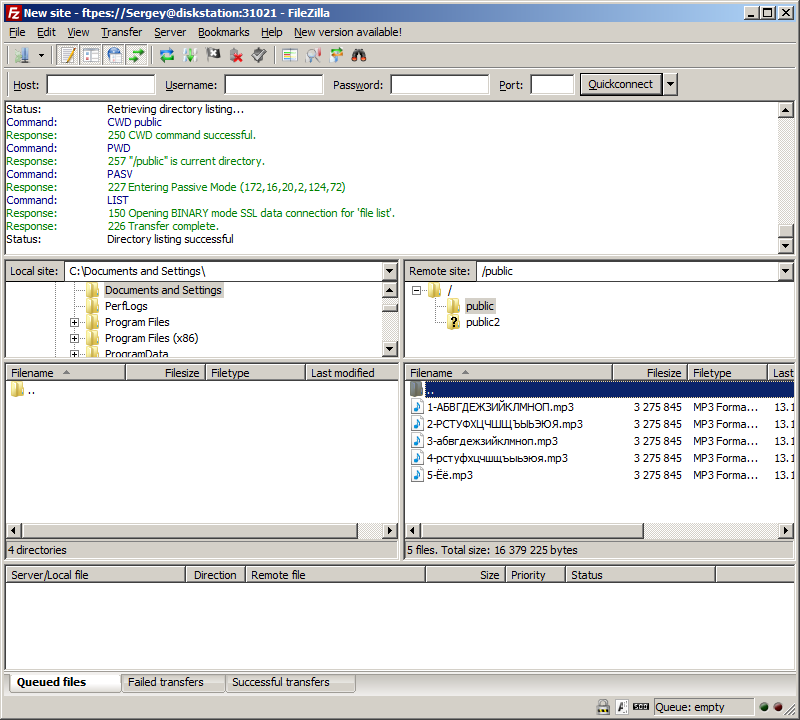Open the File menu
The height and width of the screenshot is (720, 800).
coord(17,32)
